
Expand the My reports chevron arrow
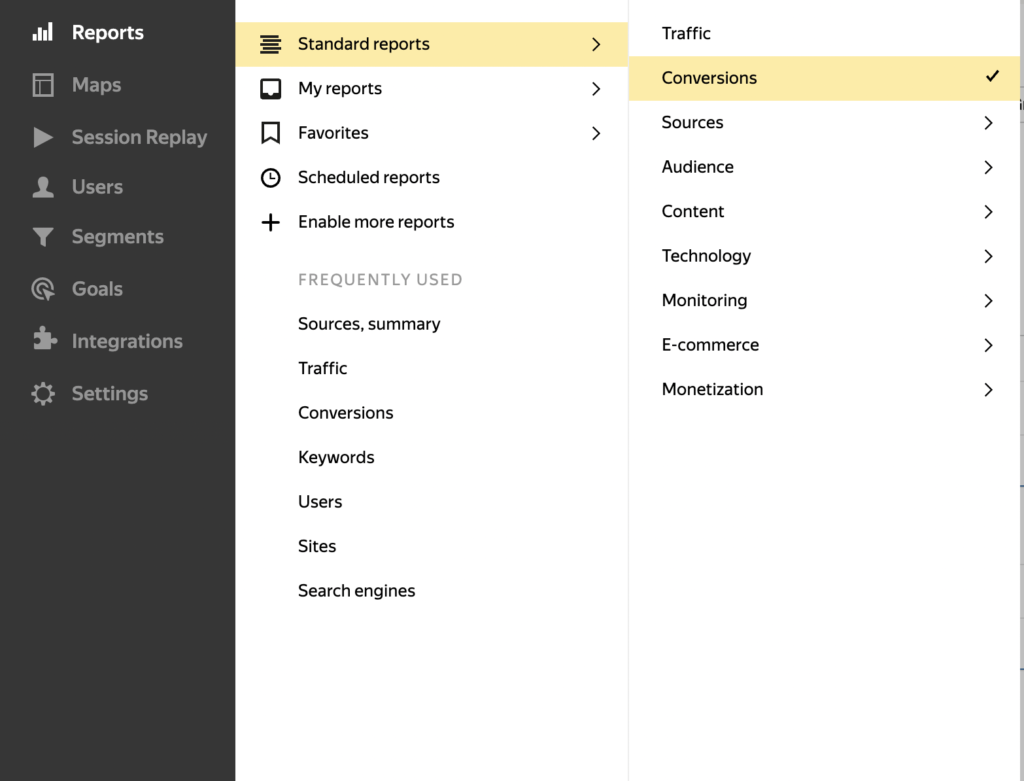pyautogui.click(x=596, y=89)
